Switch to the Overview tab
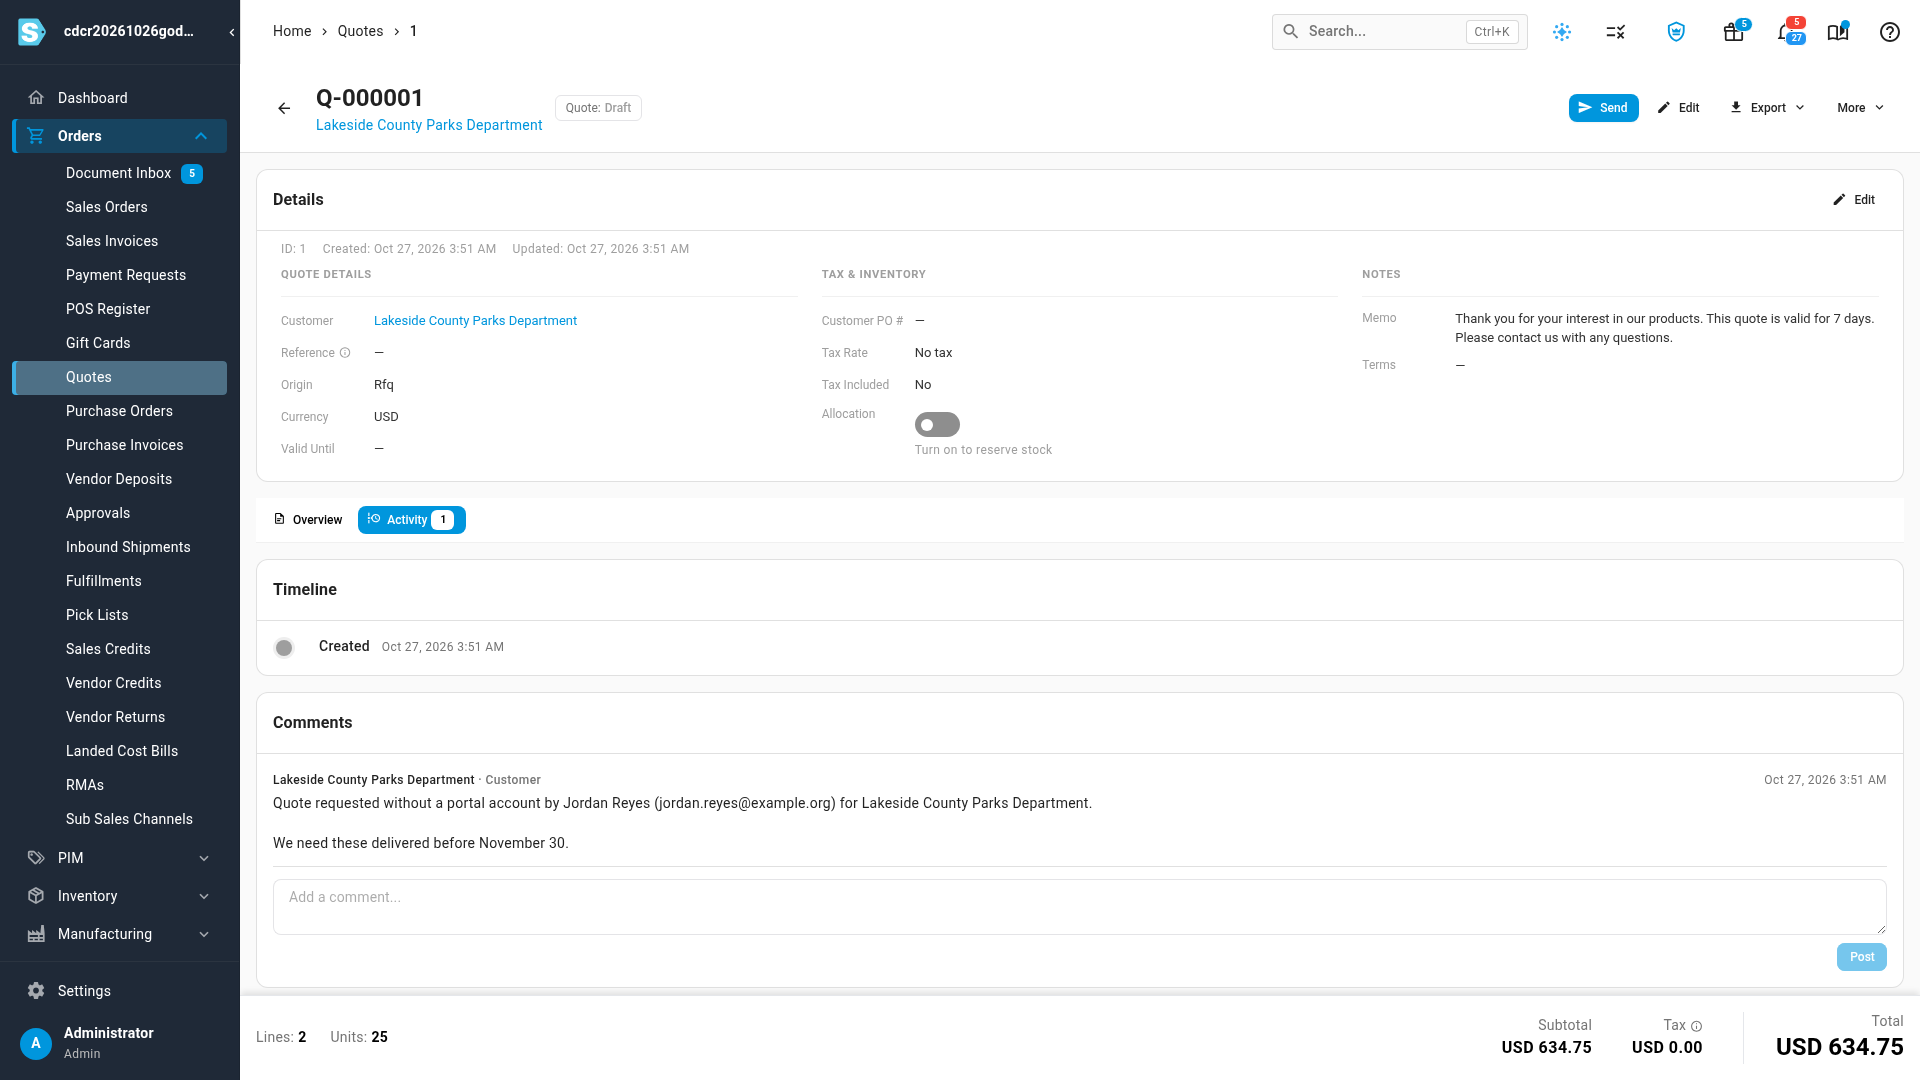This screenshot has height=1080, width=1920. (x=308, y=520)
